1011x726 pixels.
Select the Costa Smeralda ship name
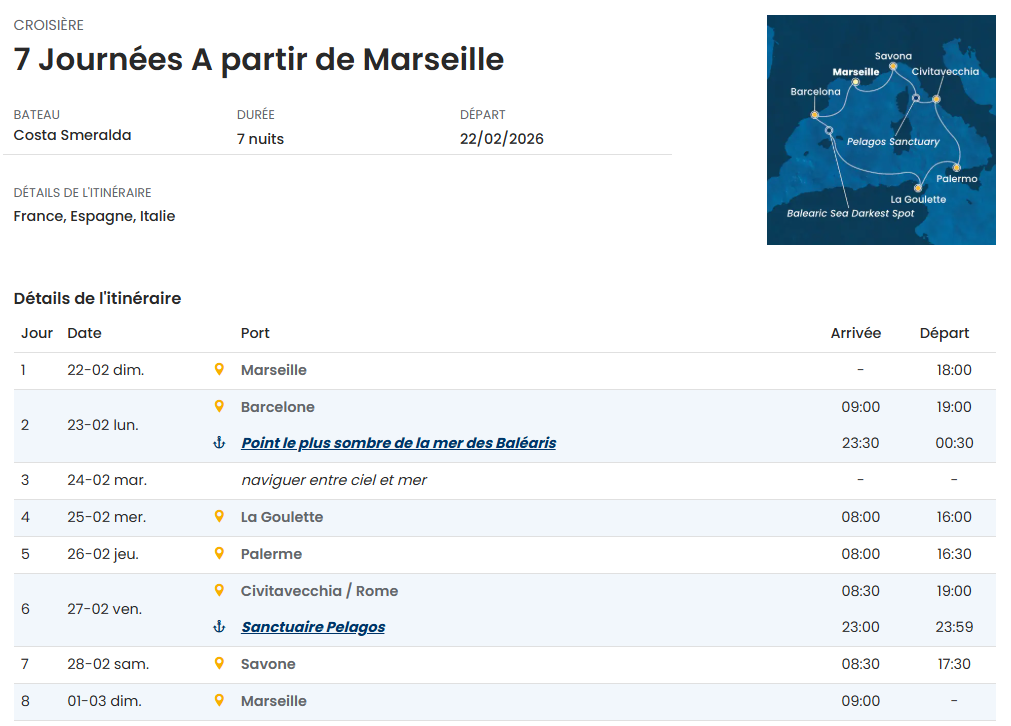coord(72,135)
